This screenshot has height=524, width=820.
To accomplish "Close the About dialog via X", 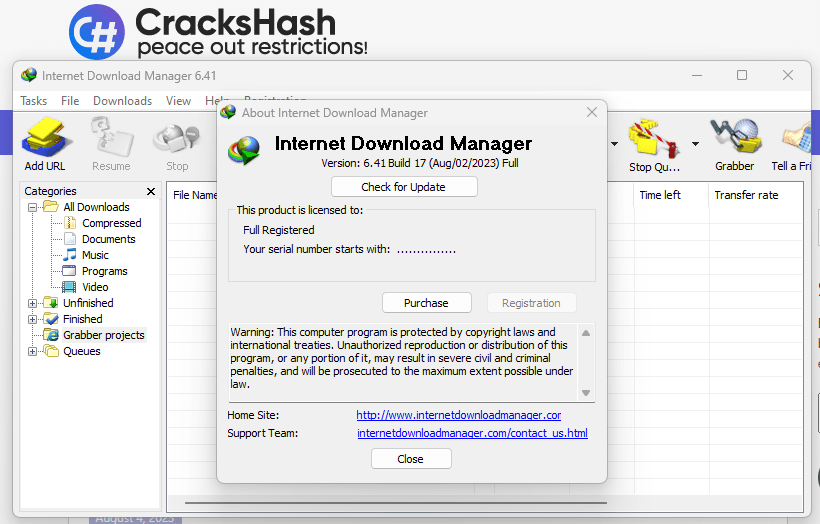I will click(592, 112).
